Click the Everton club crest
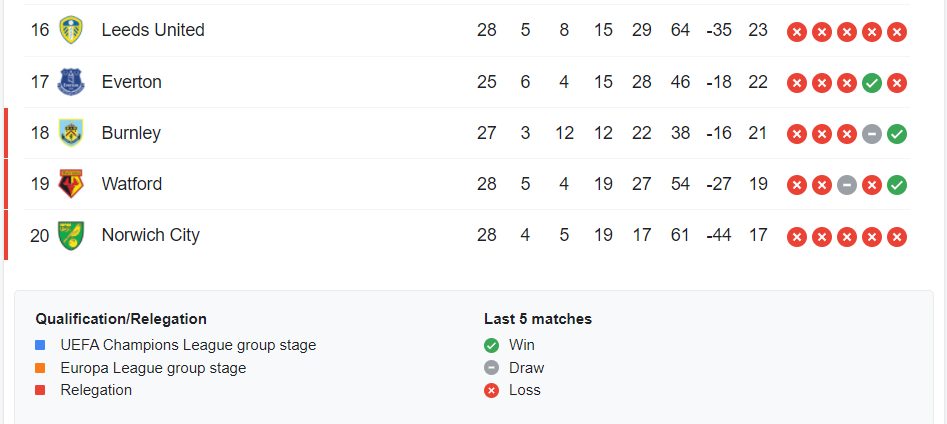This screenshot has height=424, width=947. 70,82
